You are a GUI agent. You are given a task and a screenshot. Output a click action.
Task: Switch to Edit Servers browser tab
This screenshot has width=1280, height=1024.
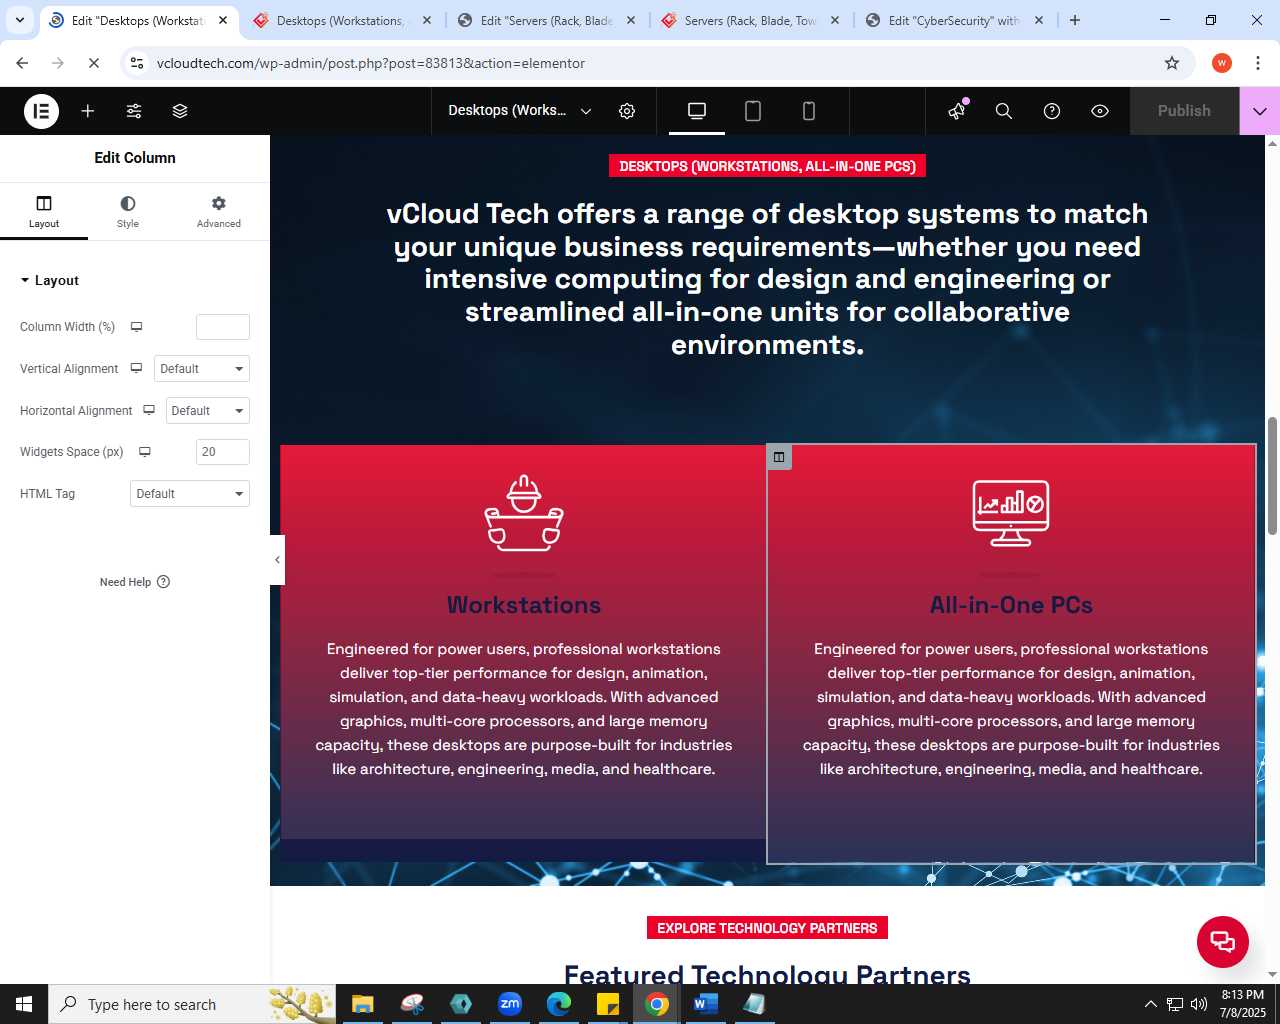pyautogui.click(x=546, y=20)
